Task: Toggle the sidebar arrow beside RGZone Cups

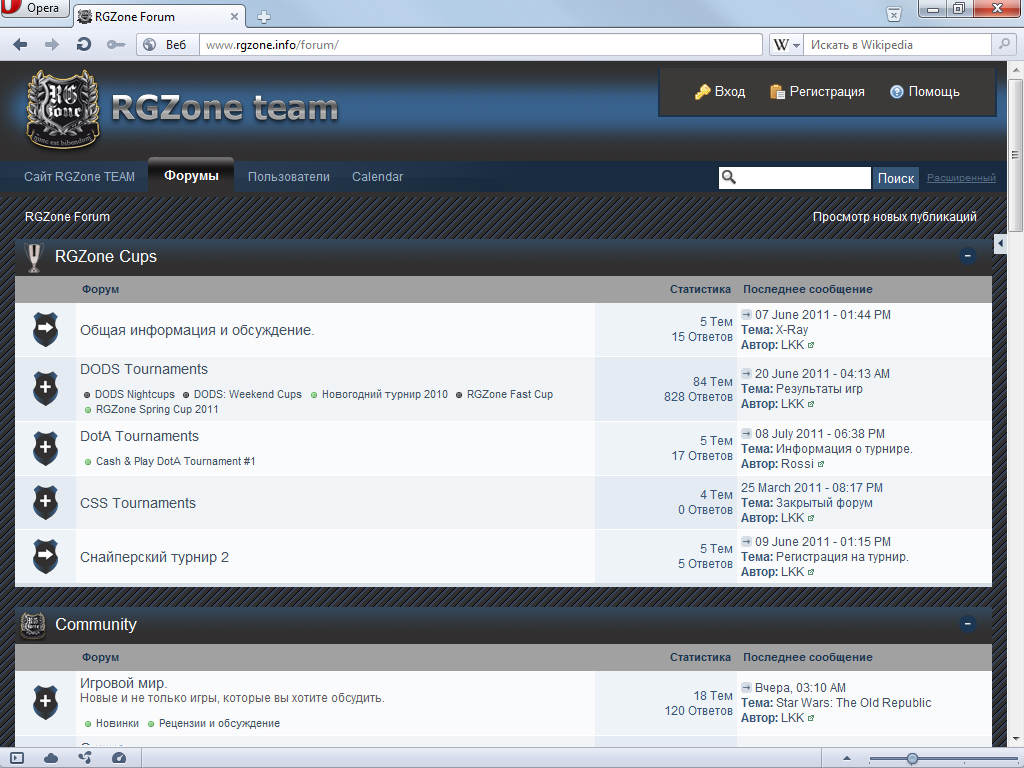Action: point(1000,244)
